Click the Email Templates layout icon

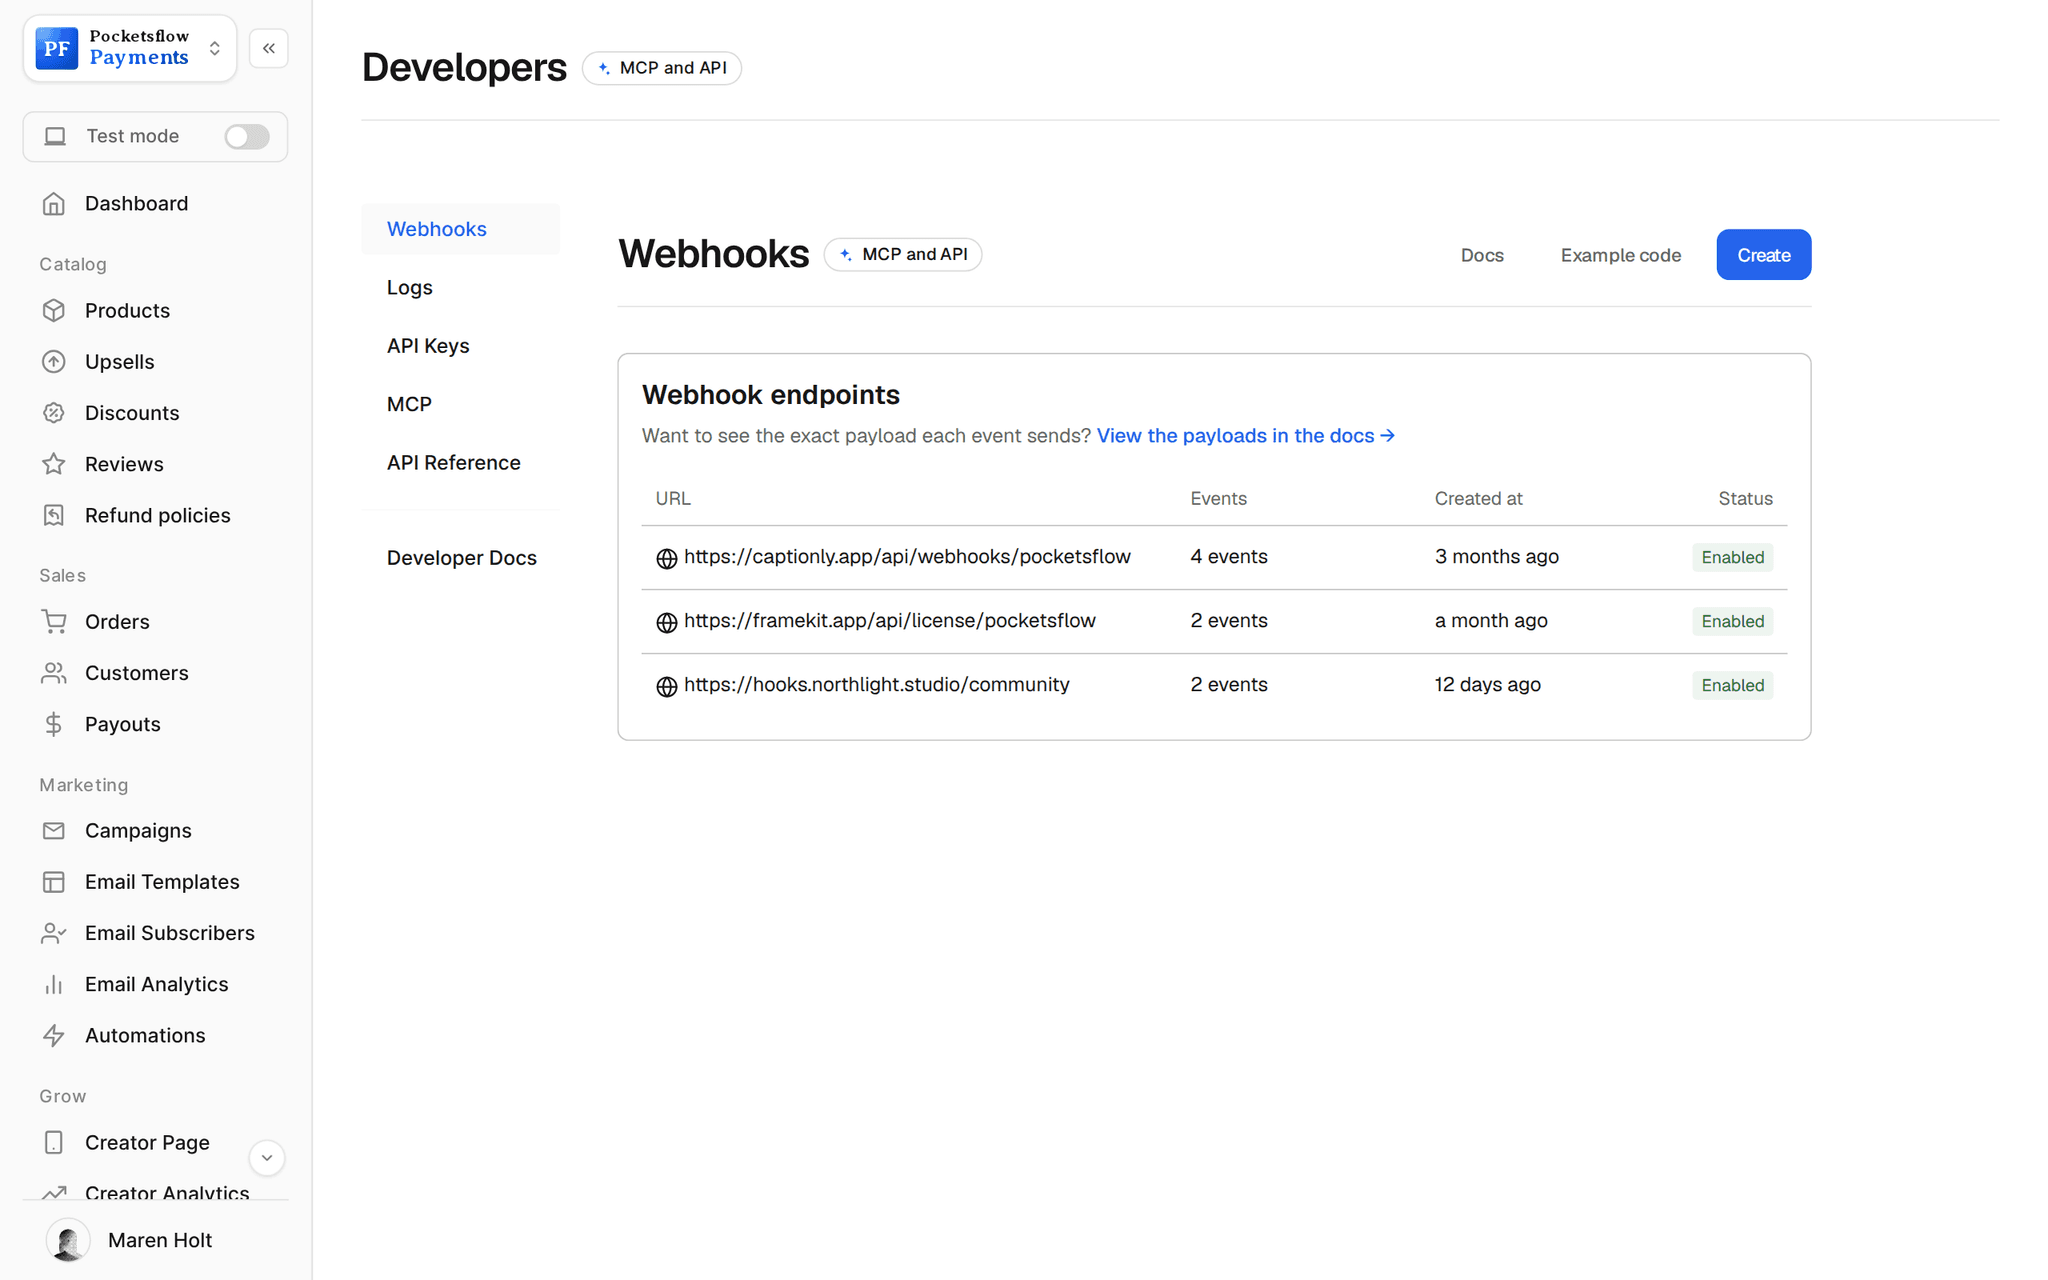click(54, 882)
